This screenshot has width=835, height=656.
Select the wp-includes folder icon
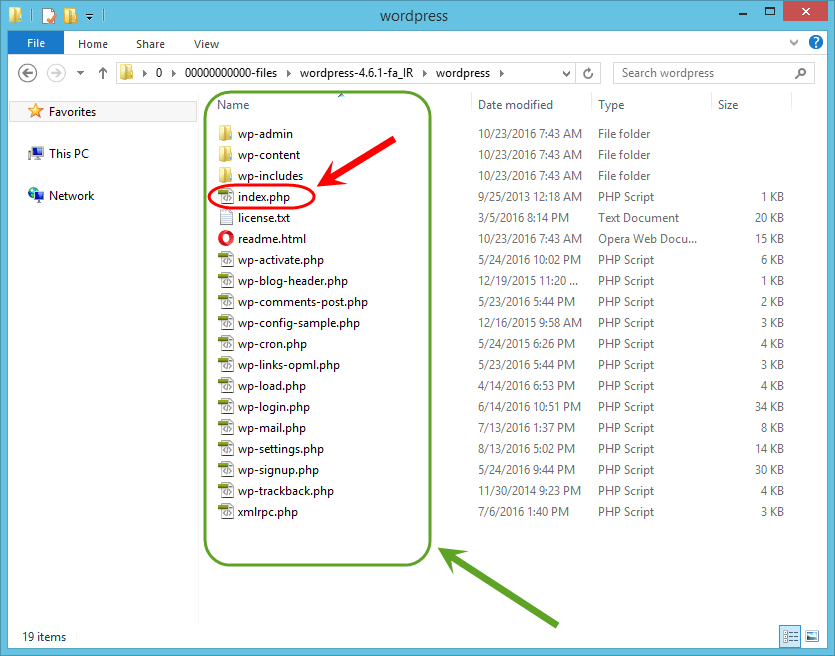[225, 175]
